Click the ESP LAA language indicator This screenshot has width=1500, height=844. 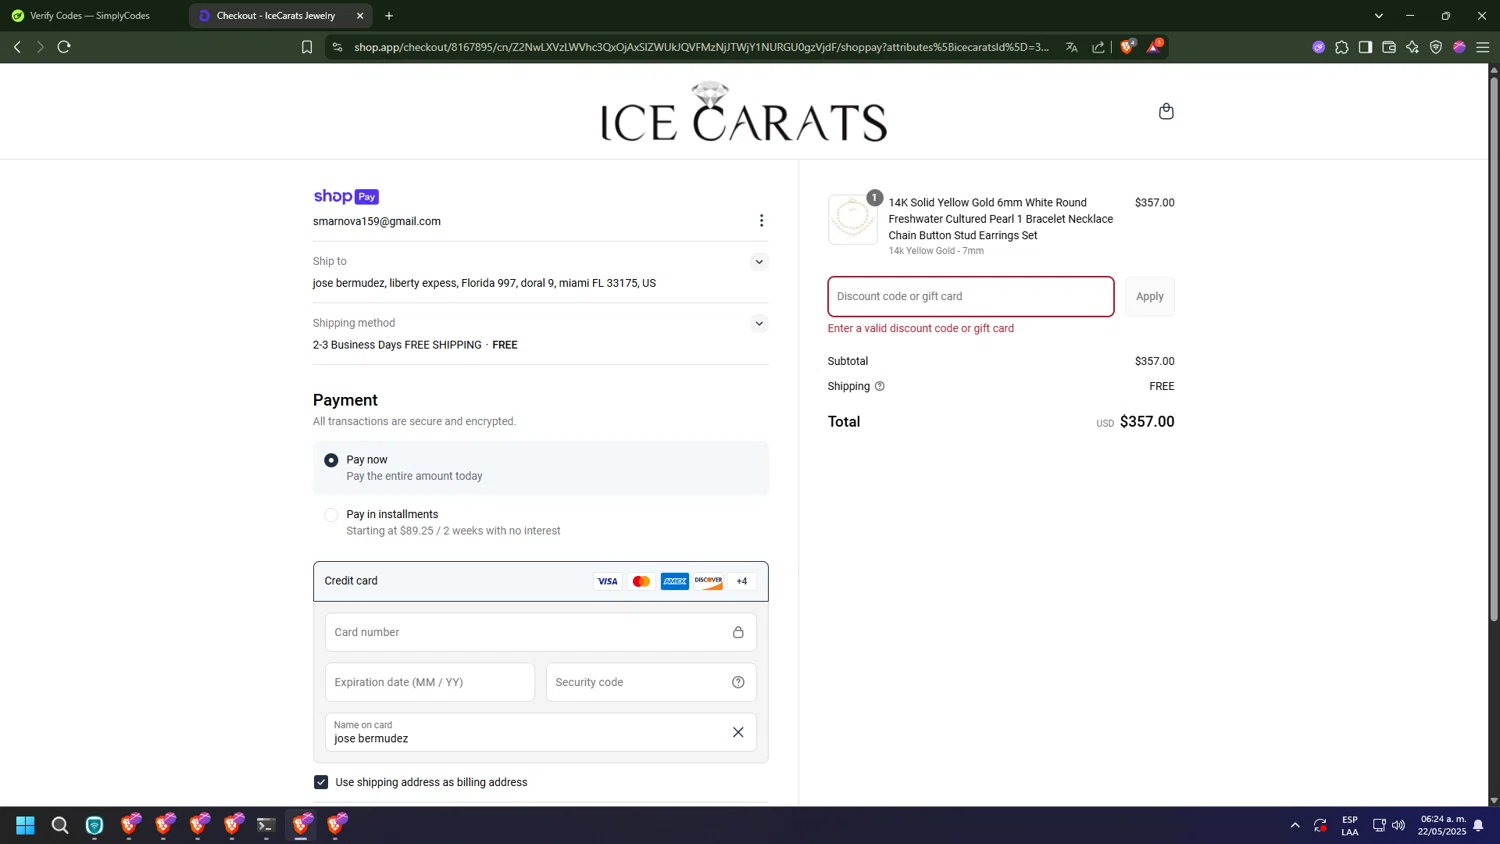[x=1350, y=825]
